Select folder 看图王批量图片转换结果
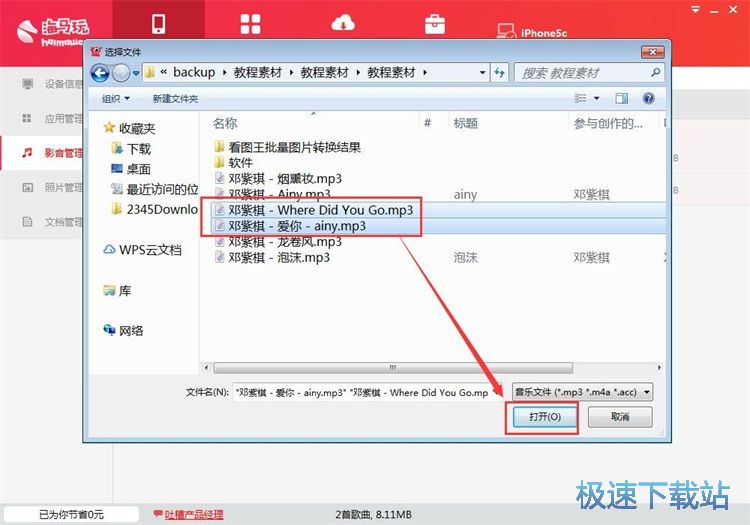 287,147
